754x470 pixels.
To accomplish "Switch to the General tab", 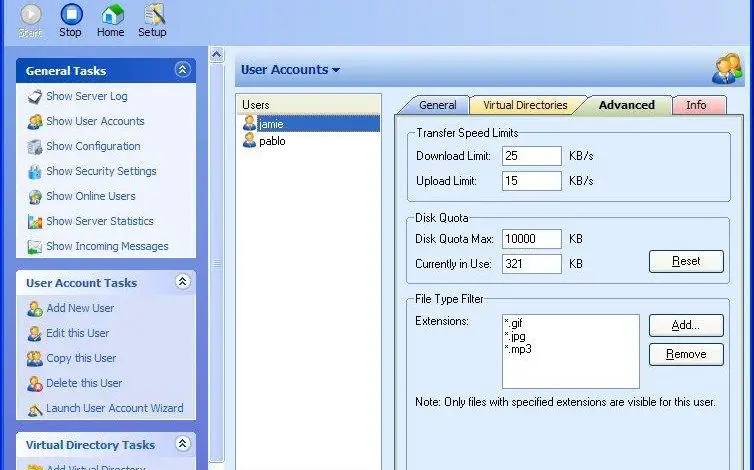I will click(x=437, y=105).
